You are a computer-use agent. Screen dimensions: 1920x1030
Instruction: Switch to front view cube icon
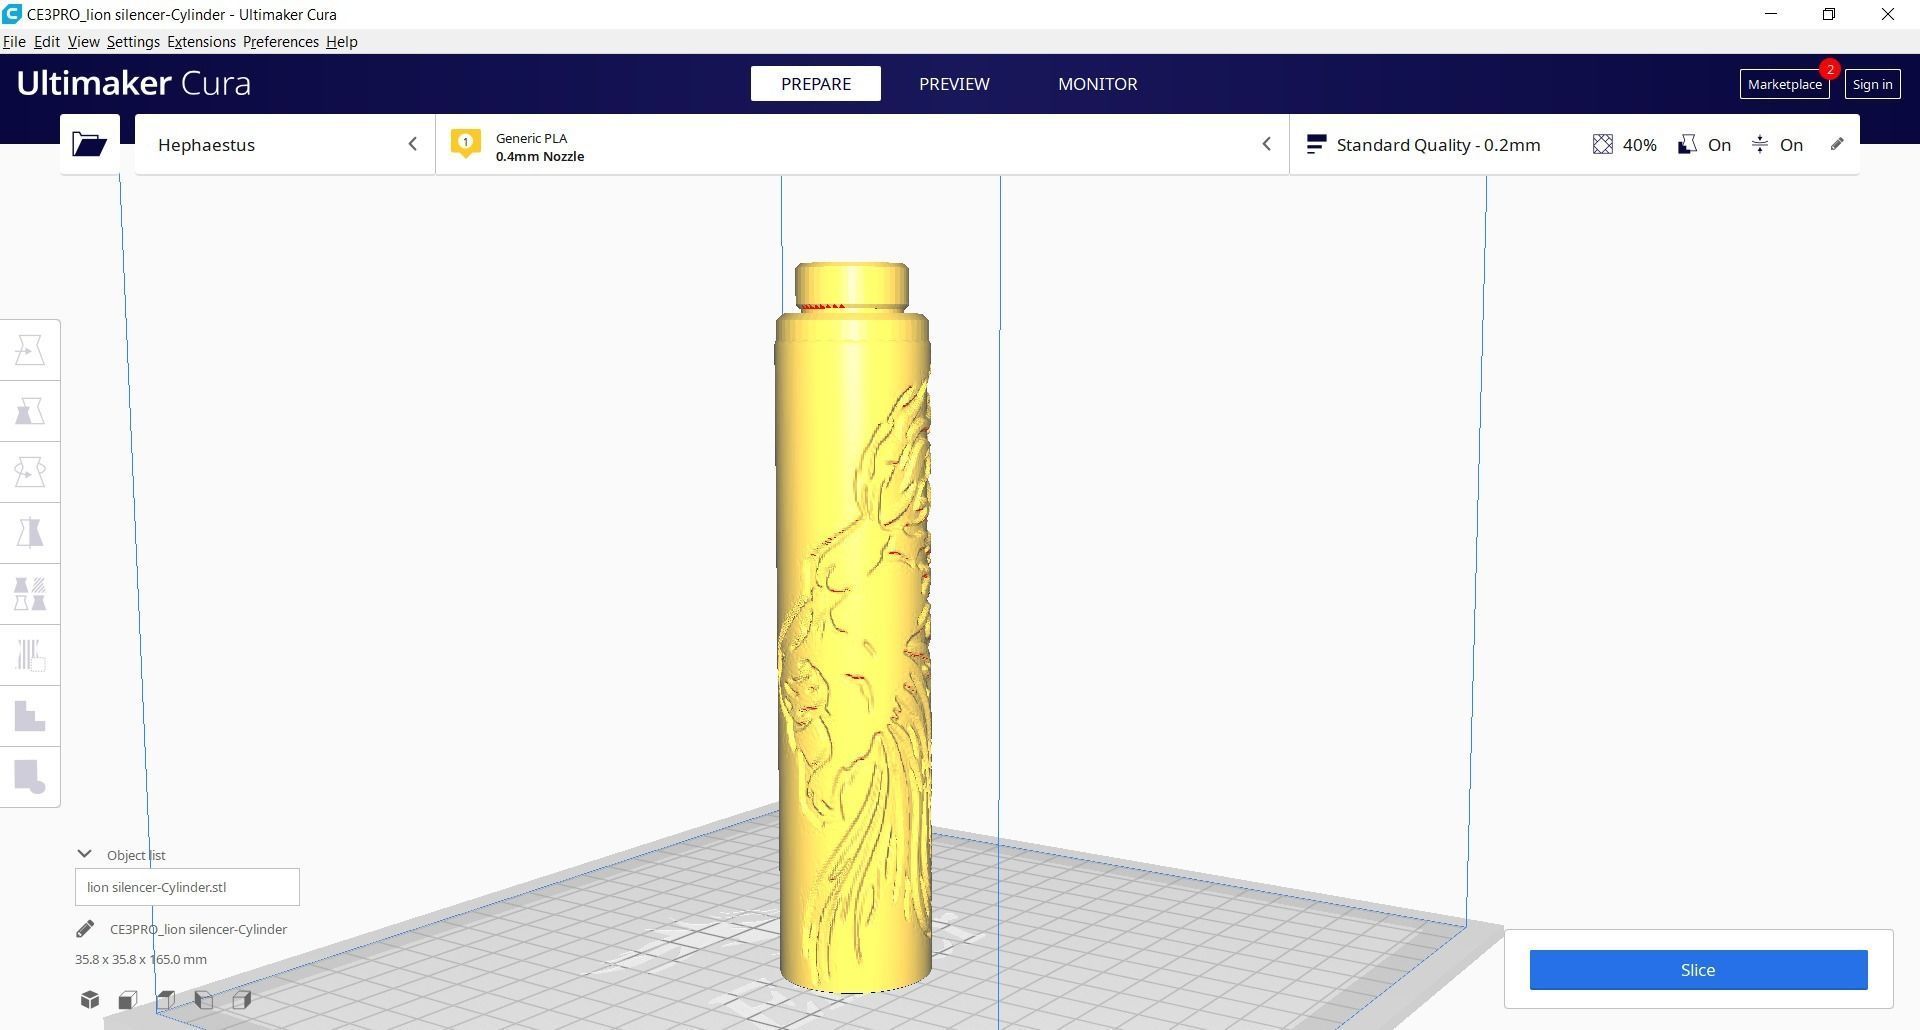tap(128, 1000)
